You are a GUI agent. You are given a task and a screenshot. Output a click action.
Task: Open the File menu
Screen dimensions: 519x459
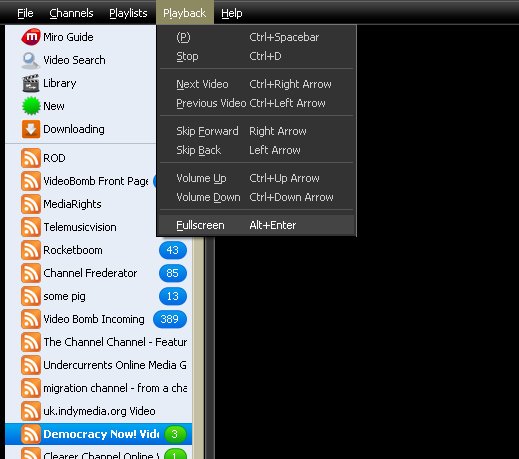25,13
